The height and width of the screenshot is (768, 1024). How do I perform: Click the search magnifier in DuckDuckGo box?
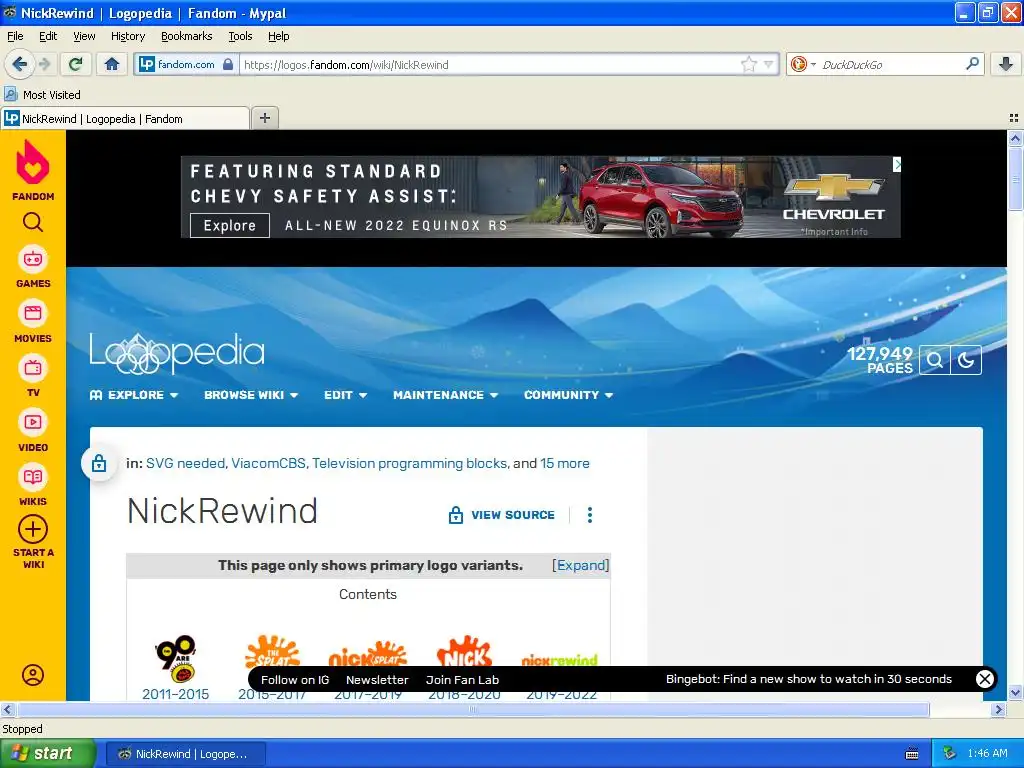(x=972, y=64)
